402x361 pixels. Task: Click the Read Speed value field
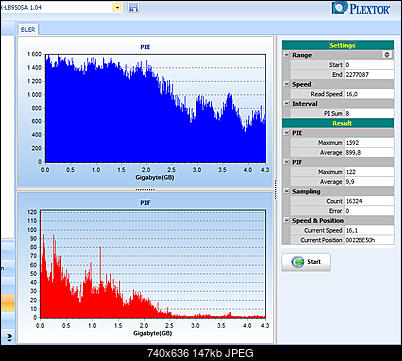[369, 94]
